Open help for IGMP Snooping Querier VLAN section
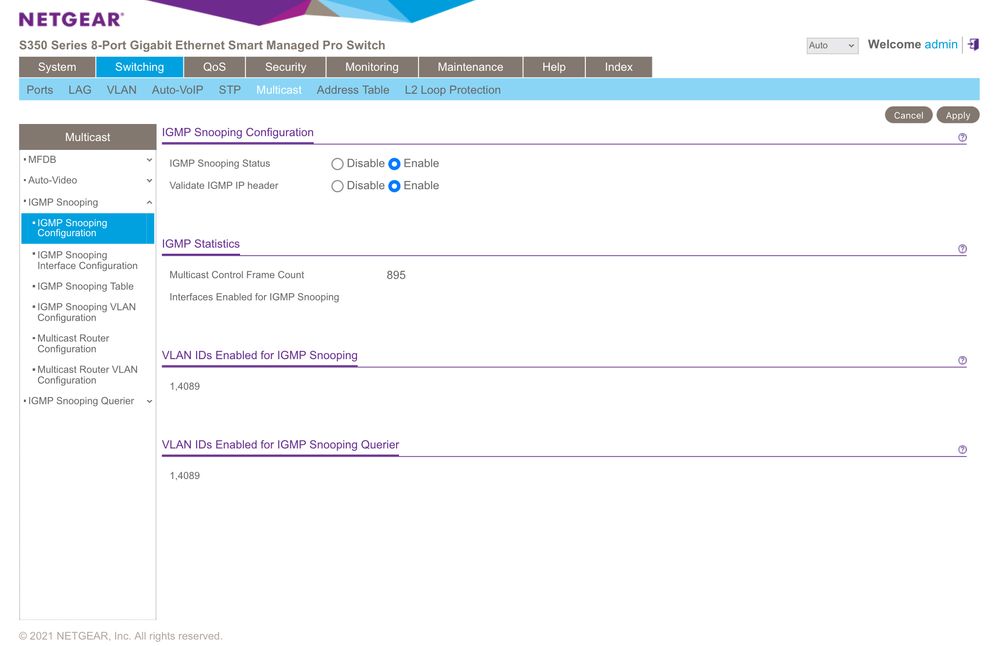Screen dimensions: 999x646 pos(962,451)
